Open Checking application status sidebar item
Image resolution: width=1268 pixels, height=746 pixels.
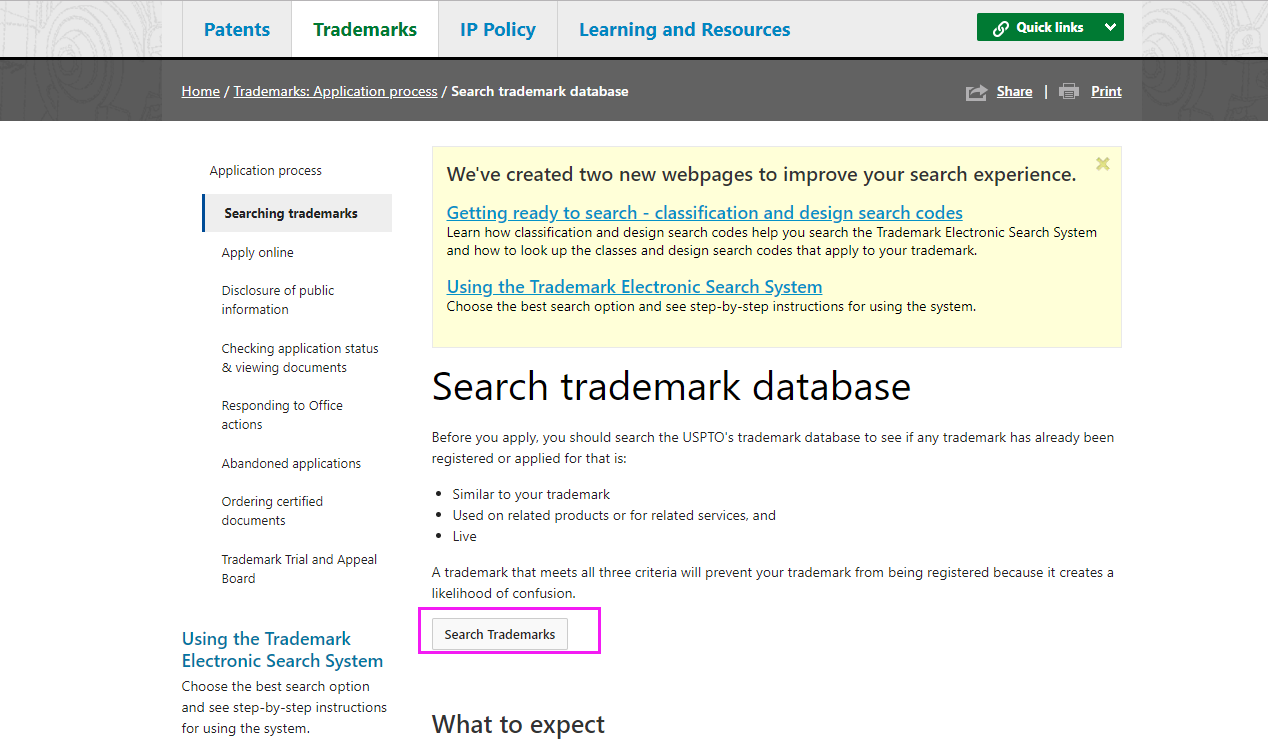(299, 358)
